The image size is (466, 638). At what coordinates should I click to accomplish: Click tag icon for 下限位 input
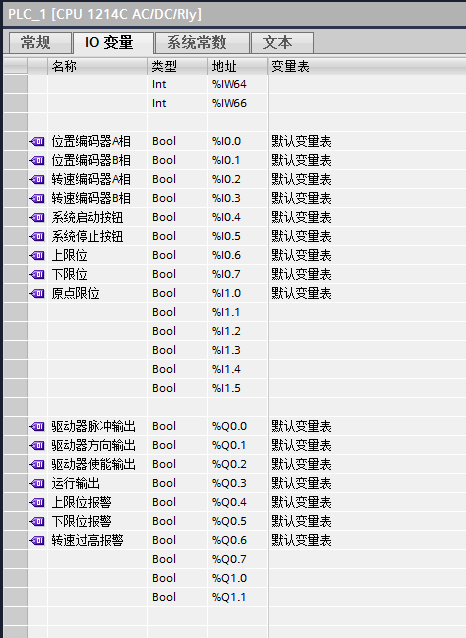(x=37, y=275)
